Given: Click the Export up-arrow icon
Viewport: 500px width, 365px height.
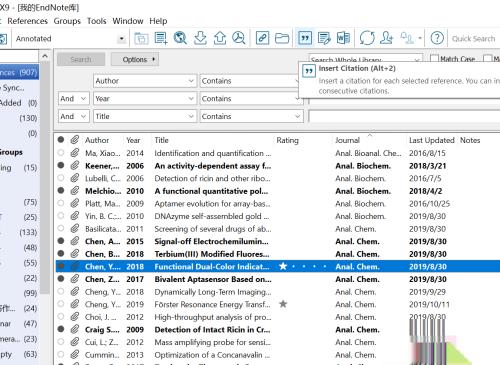Looking at the screenshot, I should tap(220, 38).
